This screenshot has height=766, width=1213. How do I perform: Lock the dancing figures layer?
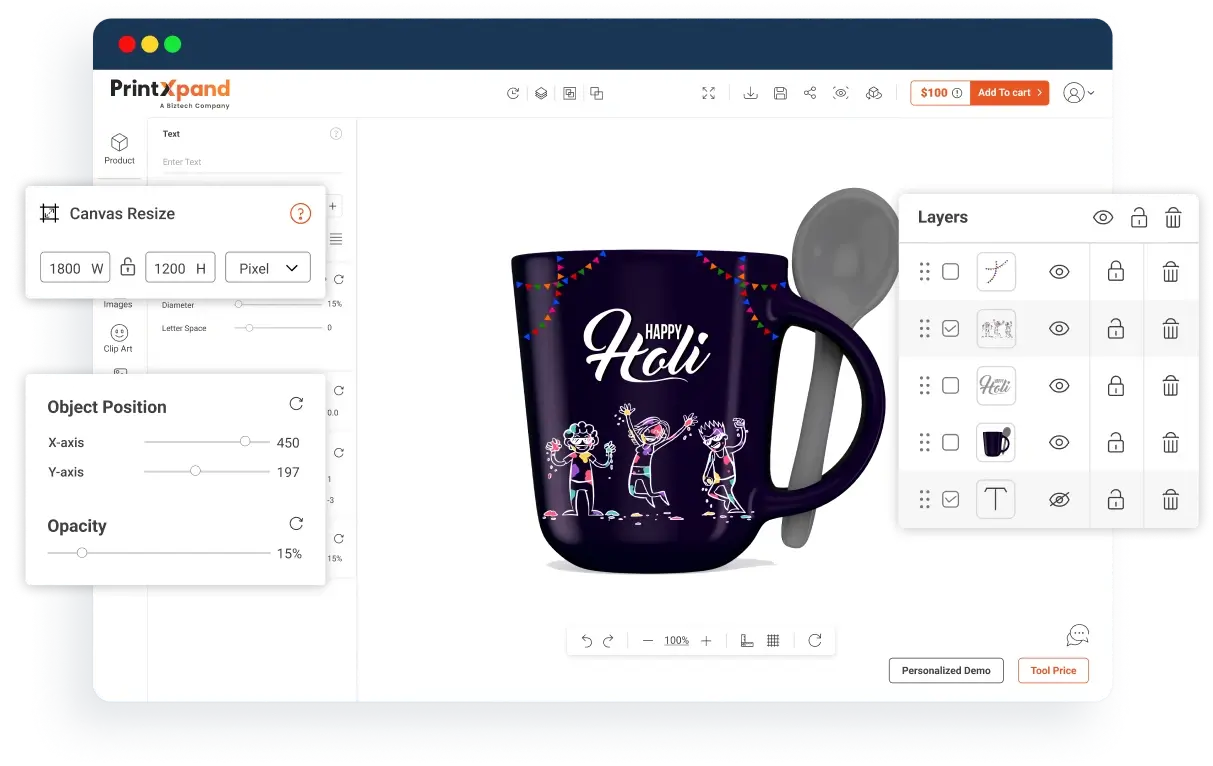click(x=1116, y=328)
